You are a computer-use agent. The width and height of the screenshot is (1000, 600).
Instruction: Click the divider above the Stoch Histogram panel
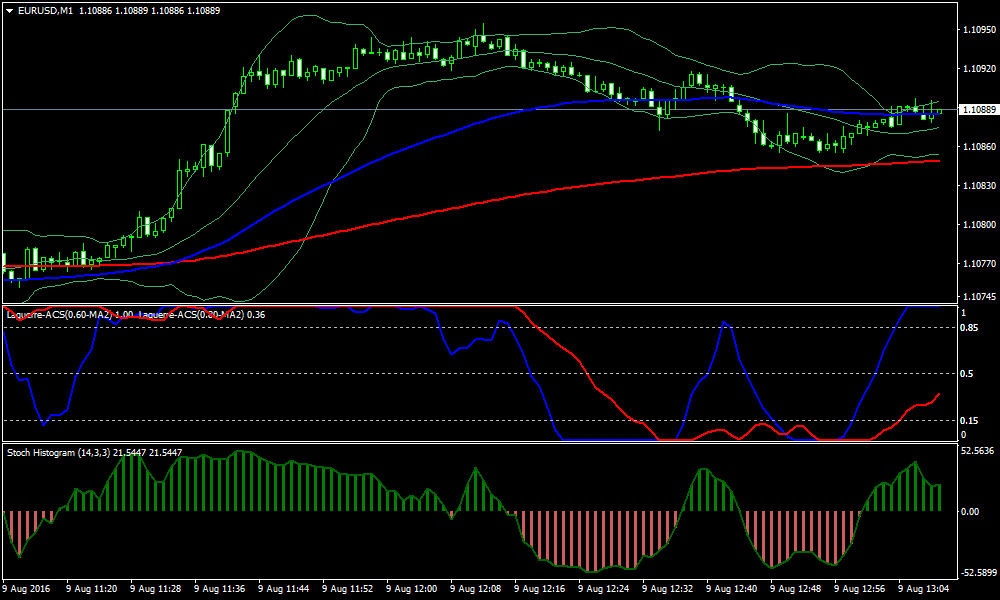click(478, 443)
